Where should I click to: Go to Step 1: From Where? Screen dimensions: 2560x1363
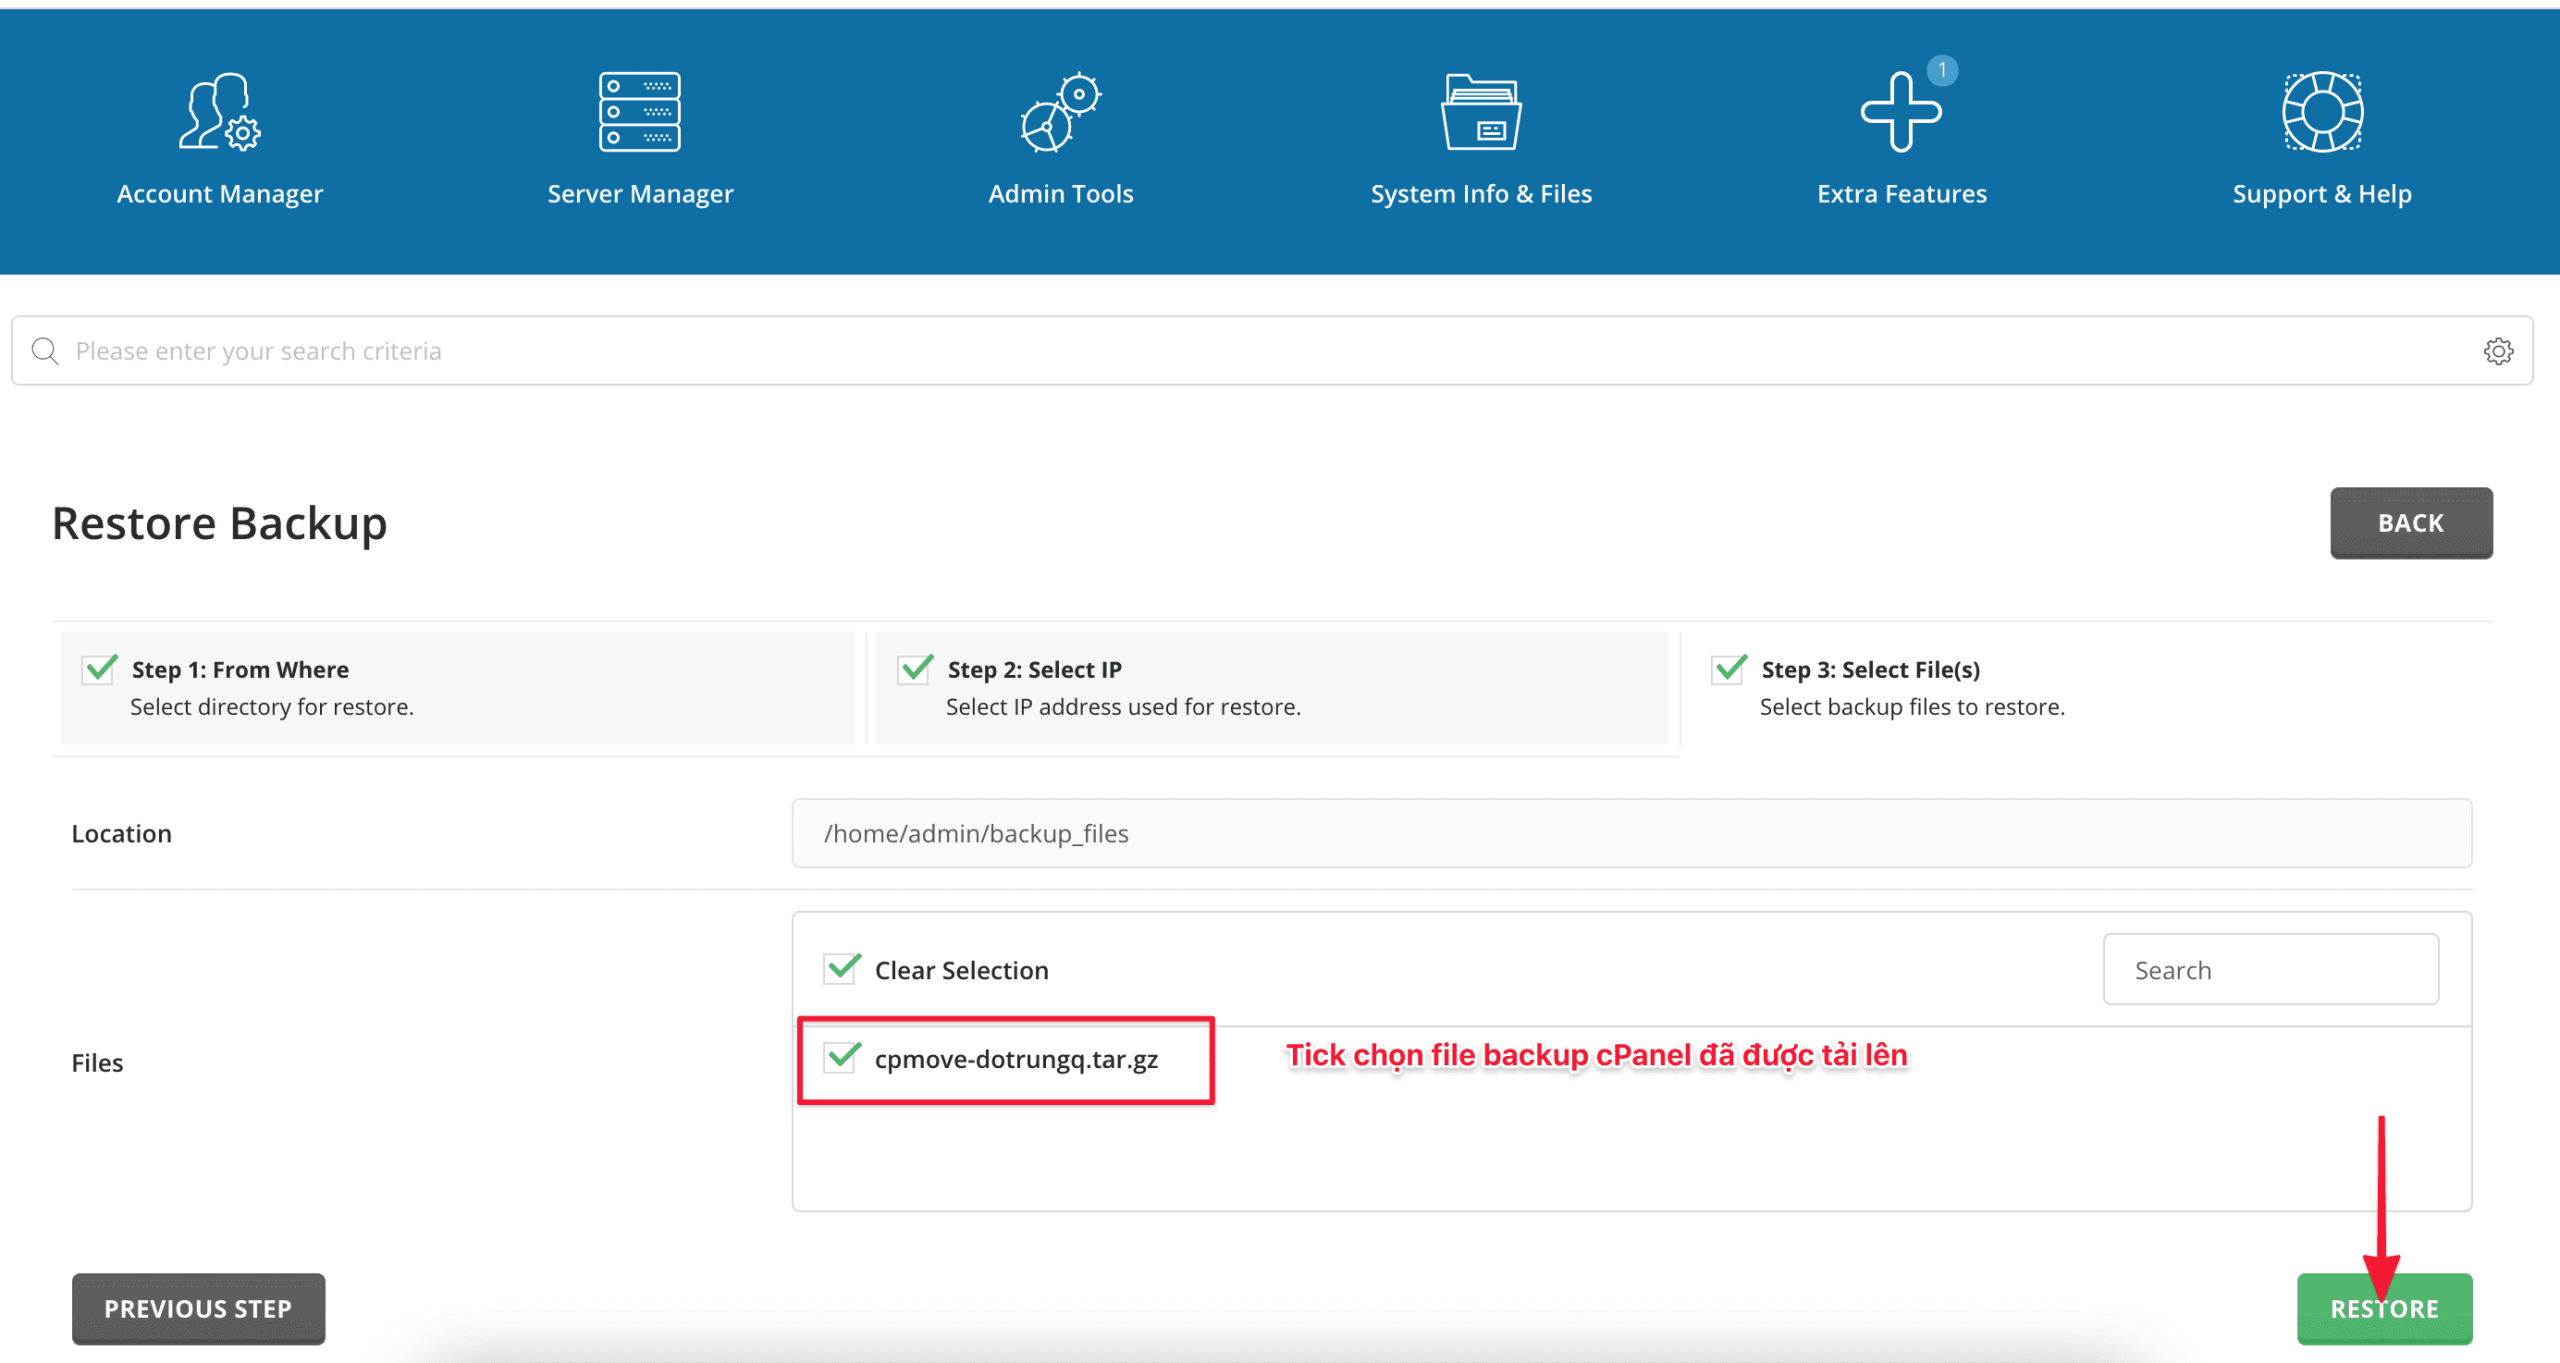[240, 669]
